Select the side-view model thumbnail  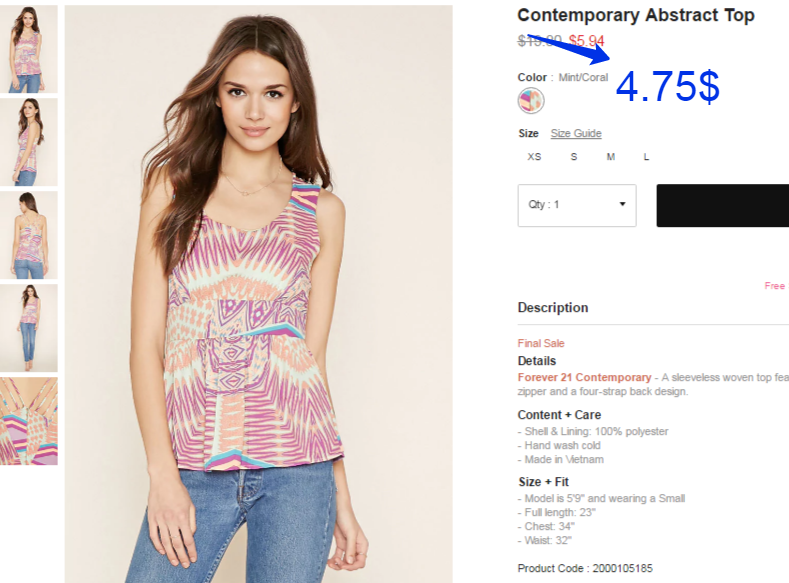point(29,142)
